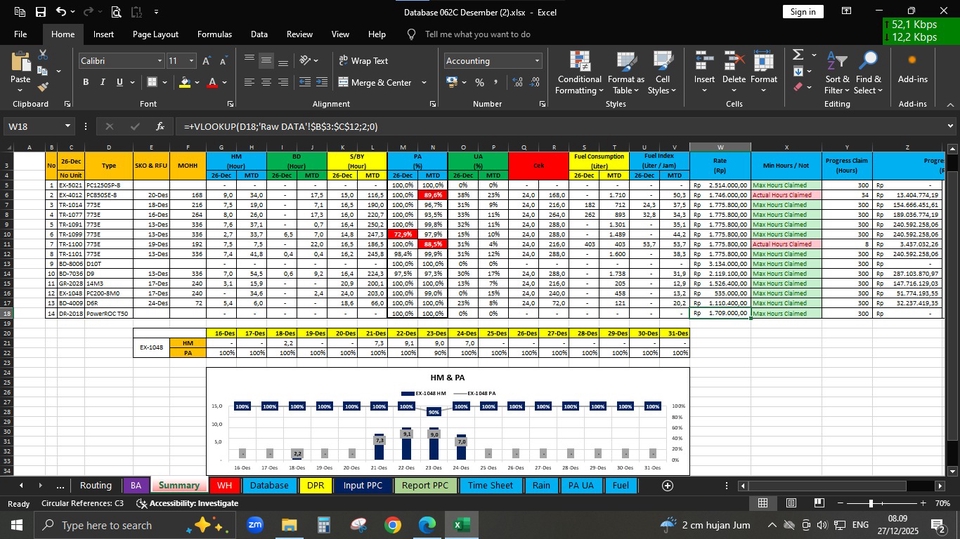Expand Fill Color dropdown arrow
The height and width of the screenshot is (539, 960).
197,82
